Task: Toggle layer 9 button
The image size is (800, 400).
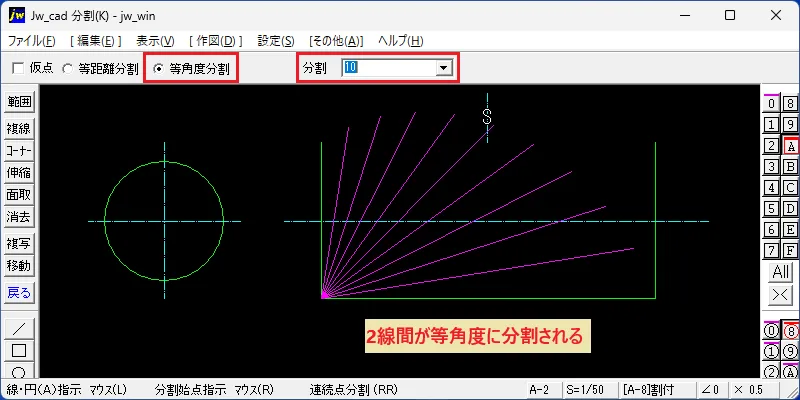Action: coord(790,124)
